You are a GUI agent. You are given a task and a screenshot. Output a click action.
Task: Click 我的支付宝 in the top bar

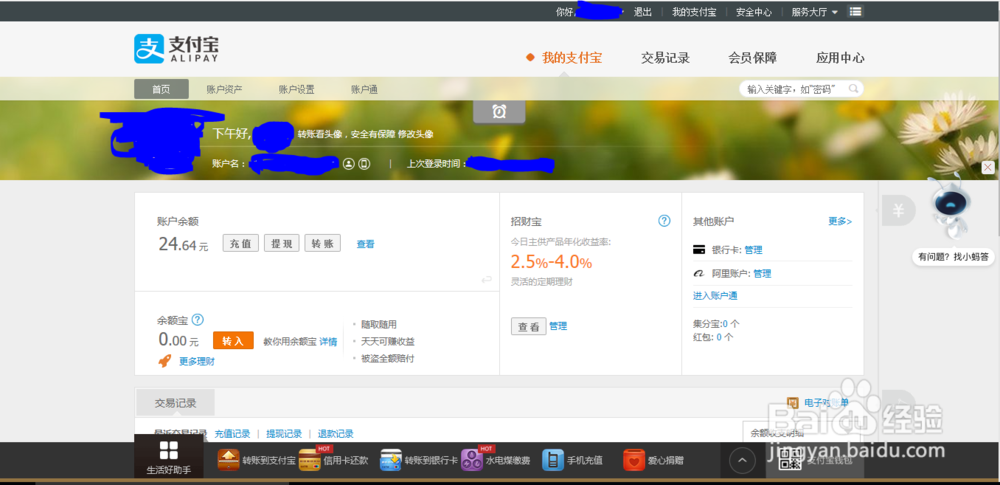[x=694, y=11]
